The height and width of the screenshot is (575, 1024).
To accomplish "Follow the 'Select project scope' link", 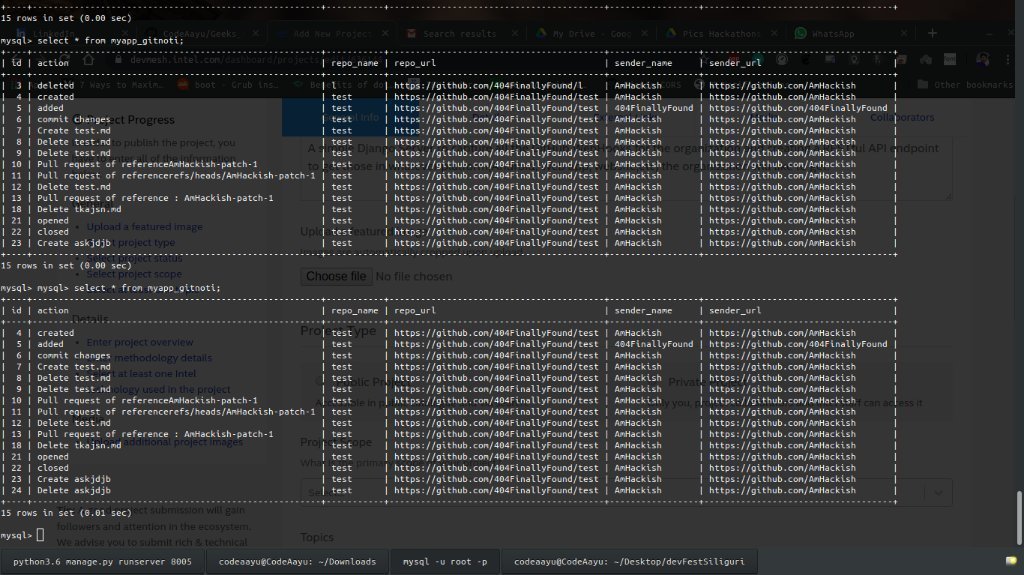I will coord(134,274).
